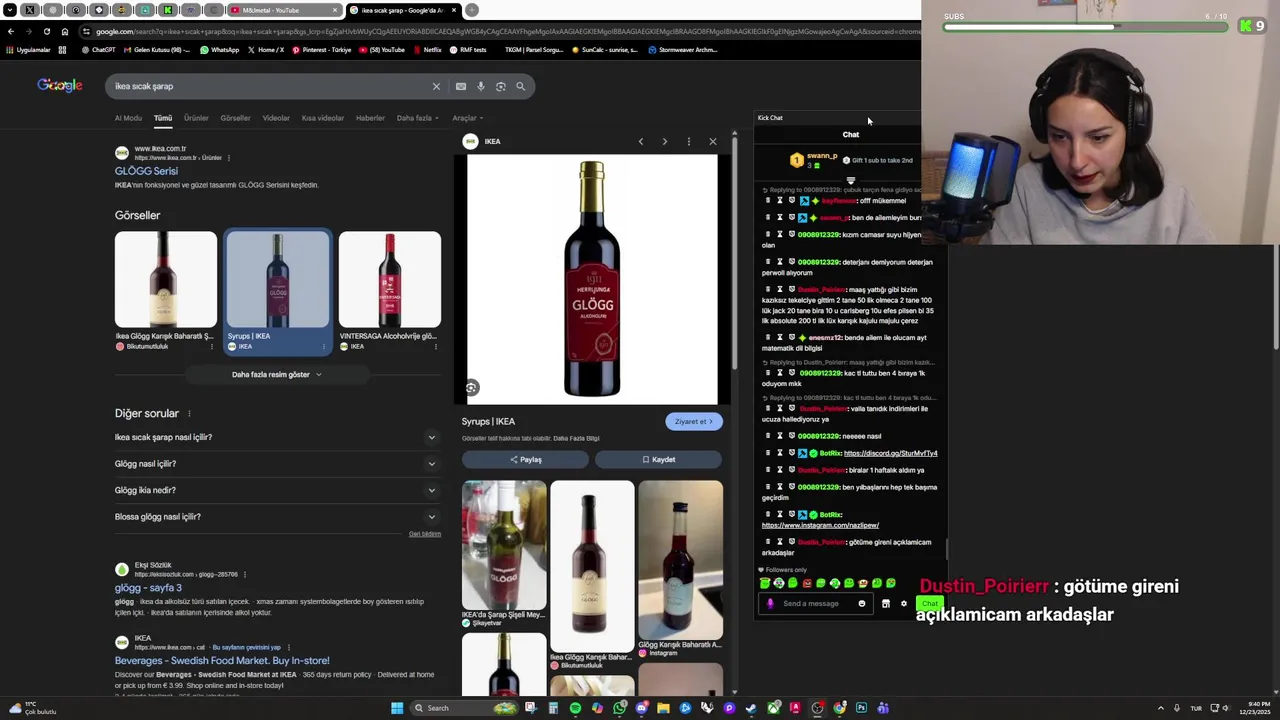Open WhatsApp bookmark in bookmarks bar
1280x720 pixels.
tap(219, 49)
